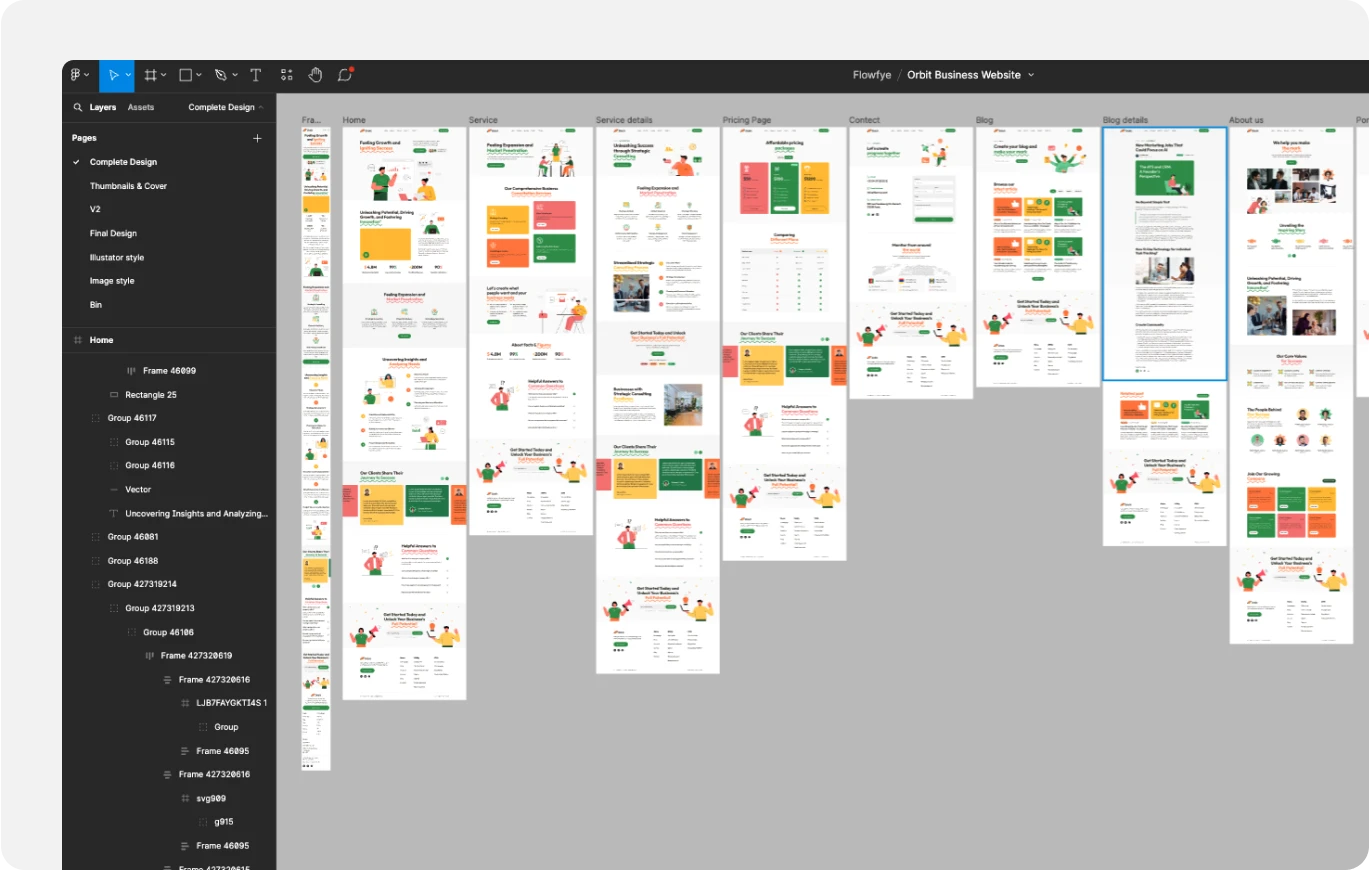Click the component grid icon of LJB7FAYGKTI4S 1

[x=185, y=703]
